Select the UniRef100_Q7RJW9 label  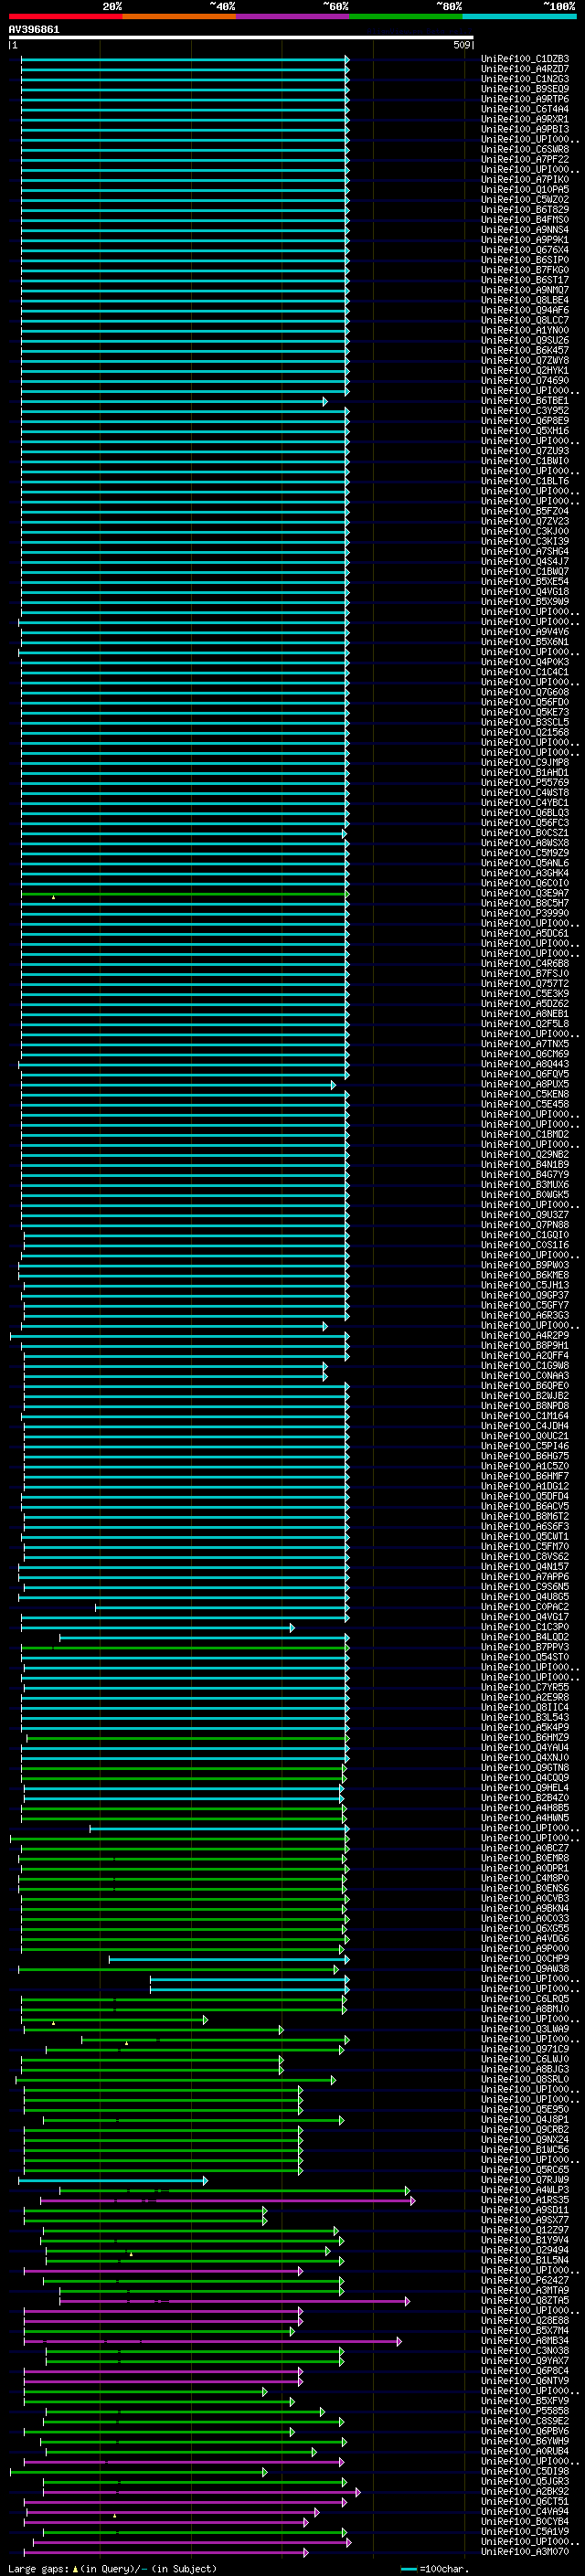coord(525,2181)
